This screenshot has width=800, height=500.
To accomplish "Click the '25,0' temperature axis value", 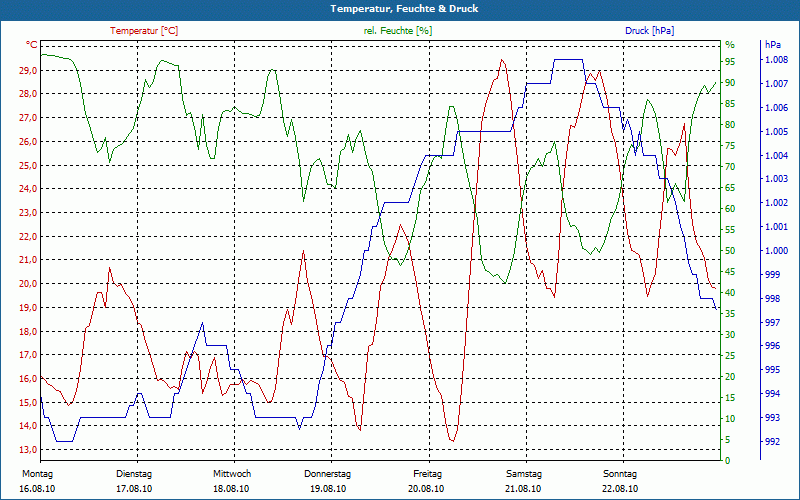I will click(x=28, y=165).
